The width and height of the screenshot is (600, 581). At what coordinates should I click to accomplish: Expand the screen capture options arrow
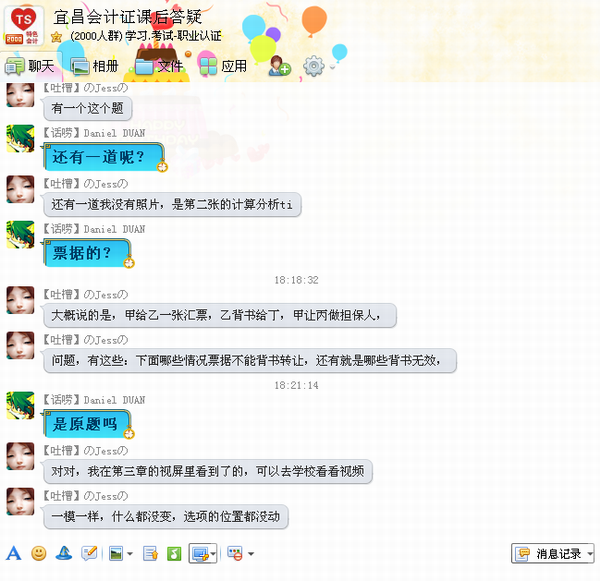click(213, 554)
